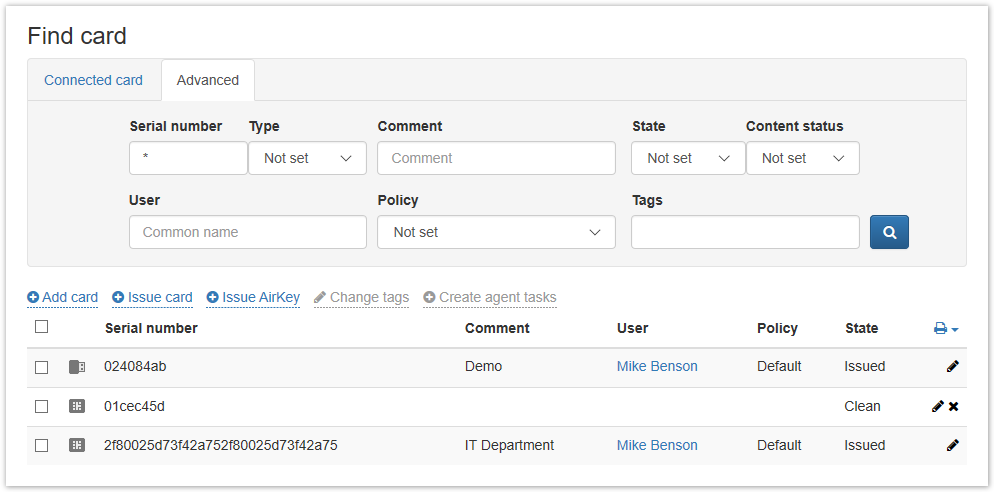Open the print icon dropdown menu

click(x=945, y=328)
